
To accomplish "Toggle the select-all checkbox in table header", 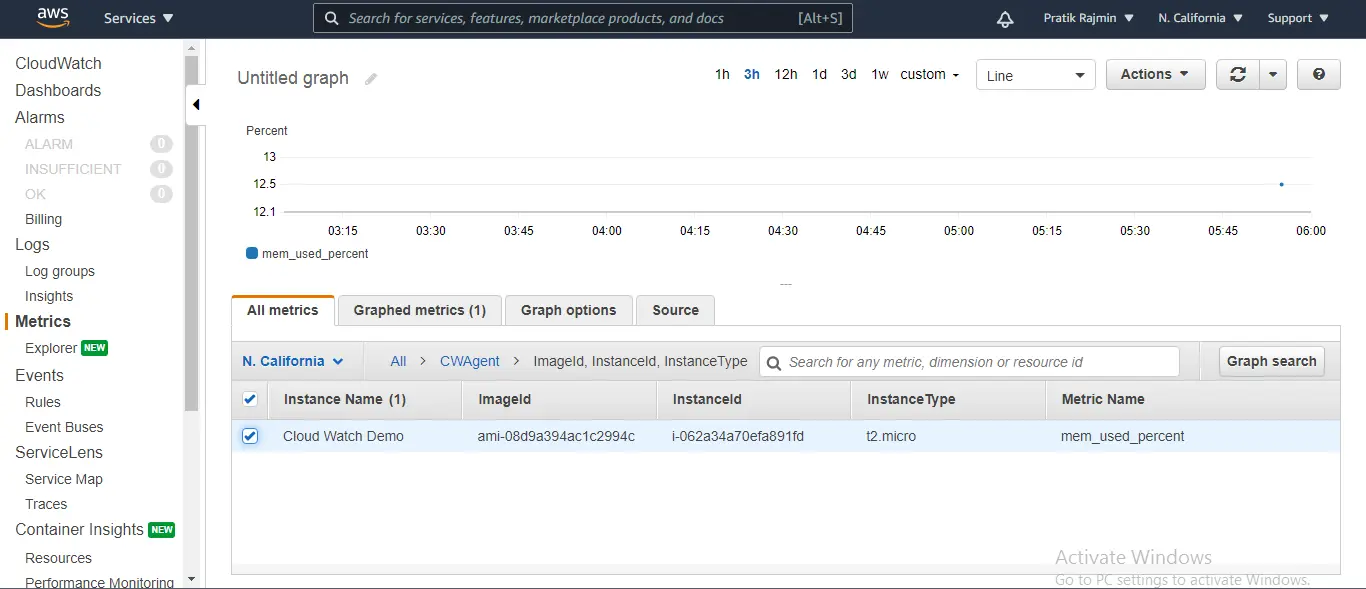I will (250, 399).
